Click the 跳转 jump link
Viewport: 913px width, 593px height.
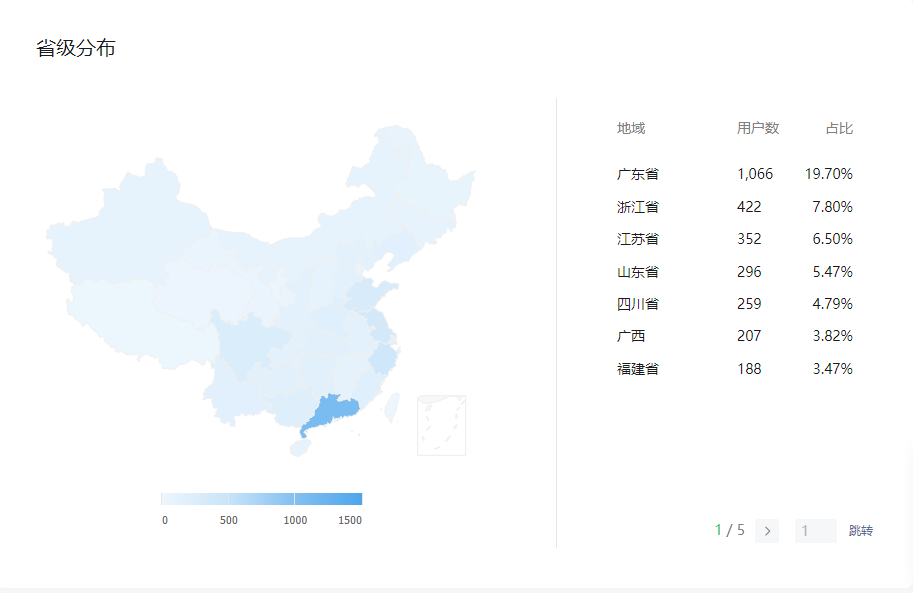pos(861,531)
